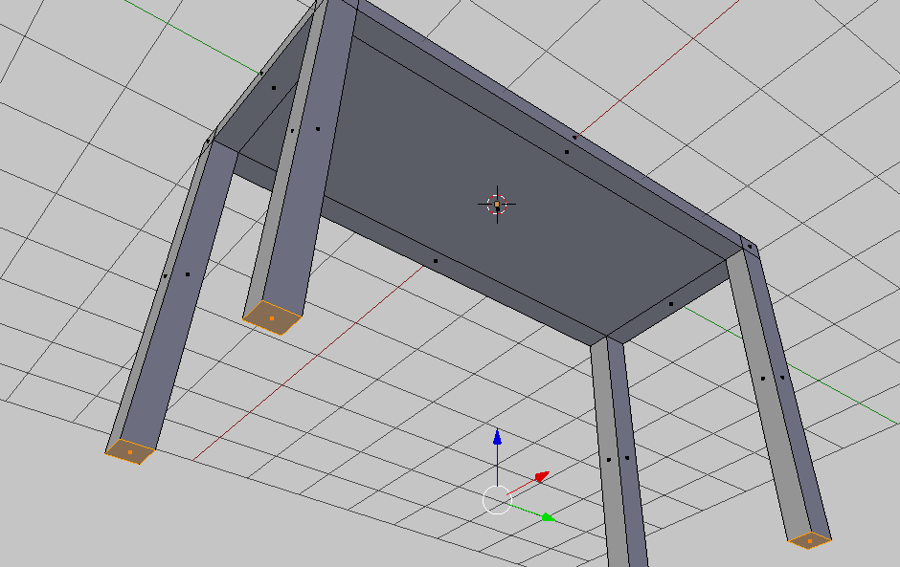Image resolution: width=900 pixels, height=567 pixels.
Task: Select the face dot on the tabletop's right short side
Action: [x=671, y=304]
